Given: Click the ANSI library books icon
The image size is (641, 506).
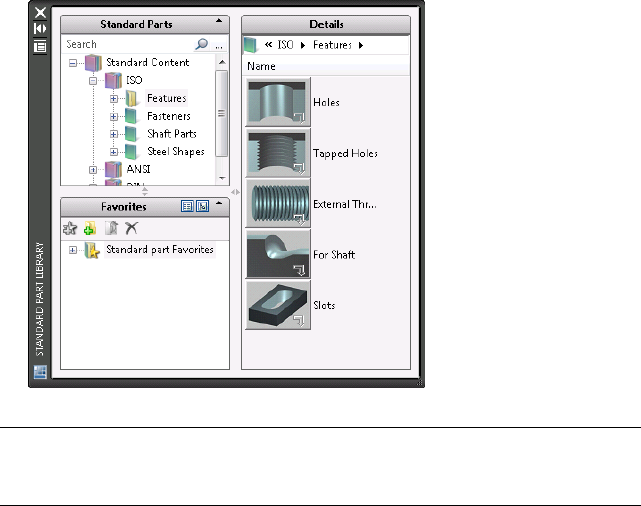Looking at the screenshot, I should pyautogui.click(x=113, y=169).
